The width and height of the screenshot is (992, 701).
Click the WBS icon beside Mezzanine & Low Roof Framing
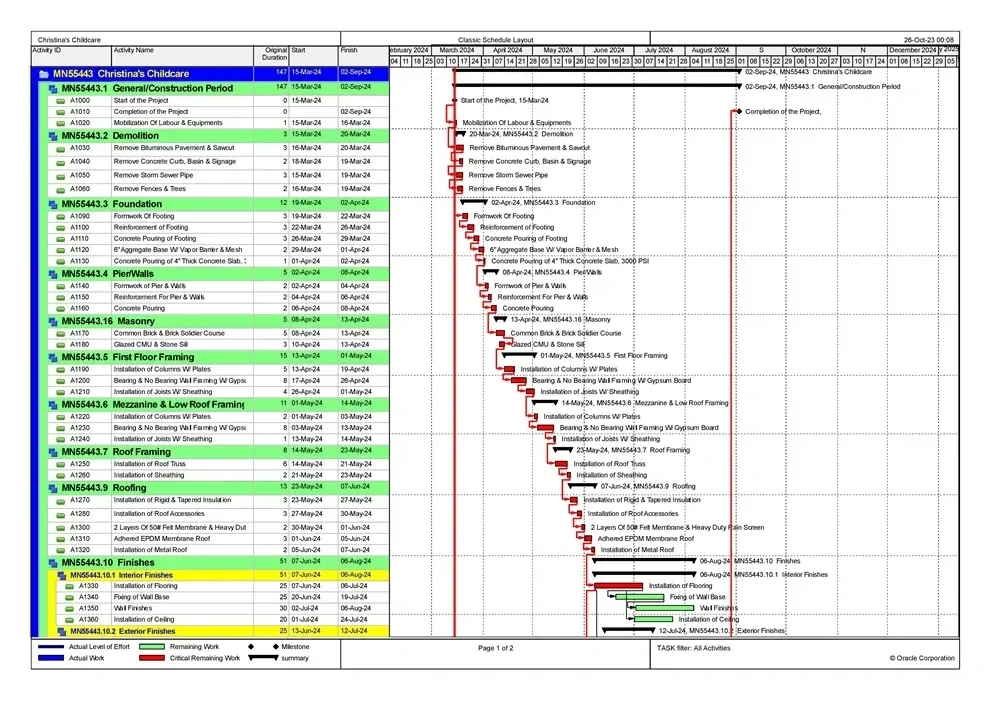[53, 405]
